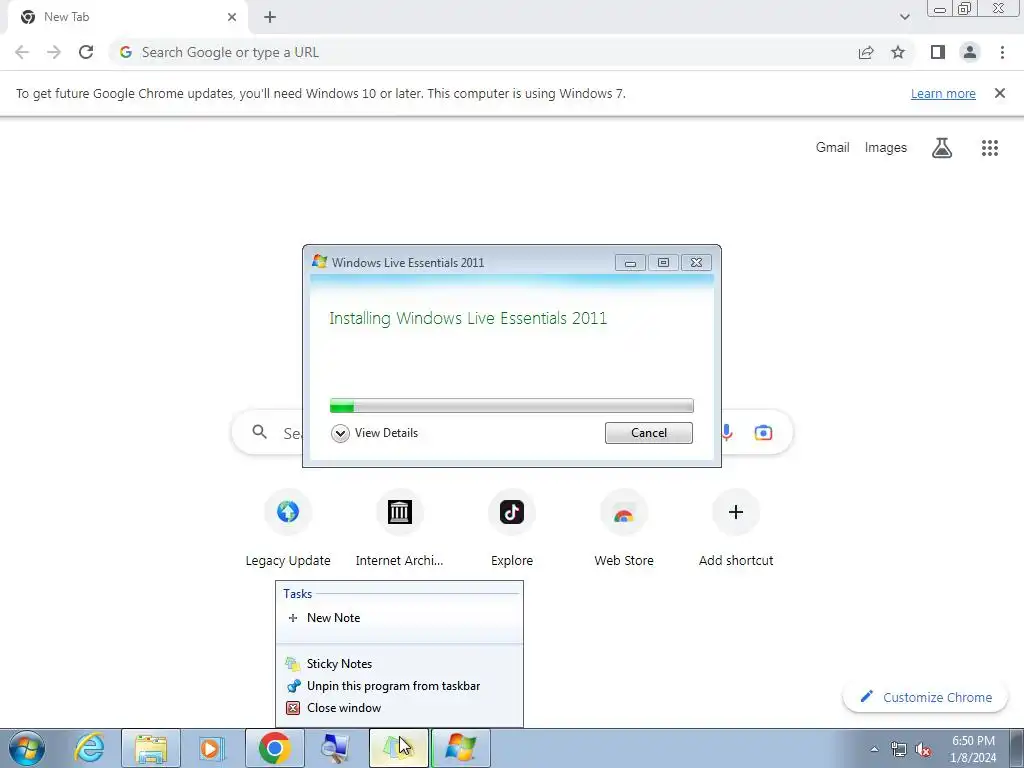This screenshot has height=768, width=1024.
Task: Click the Google search box magnifier
Action: pyautogui.click(x=259, y=432)
